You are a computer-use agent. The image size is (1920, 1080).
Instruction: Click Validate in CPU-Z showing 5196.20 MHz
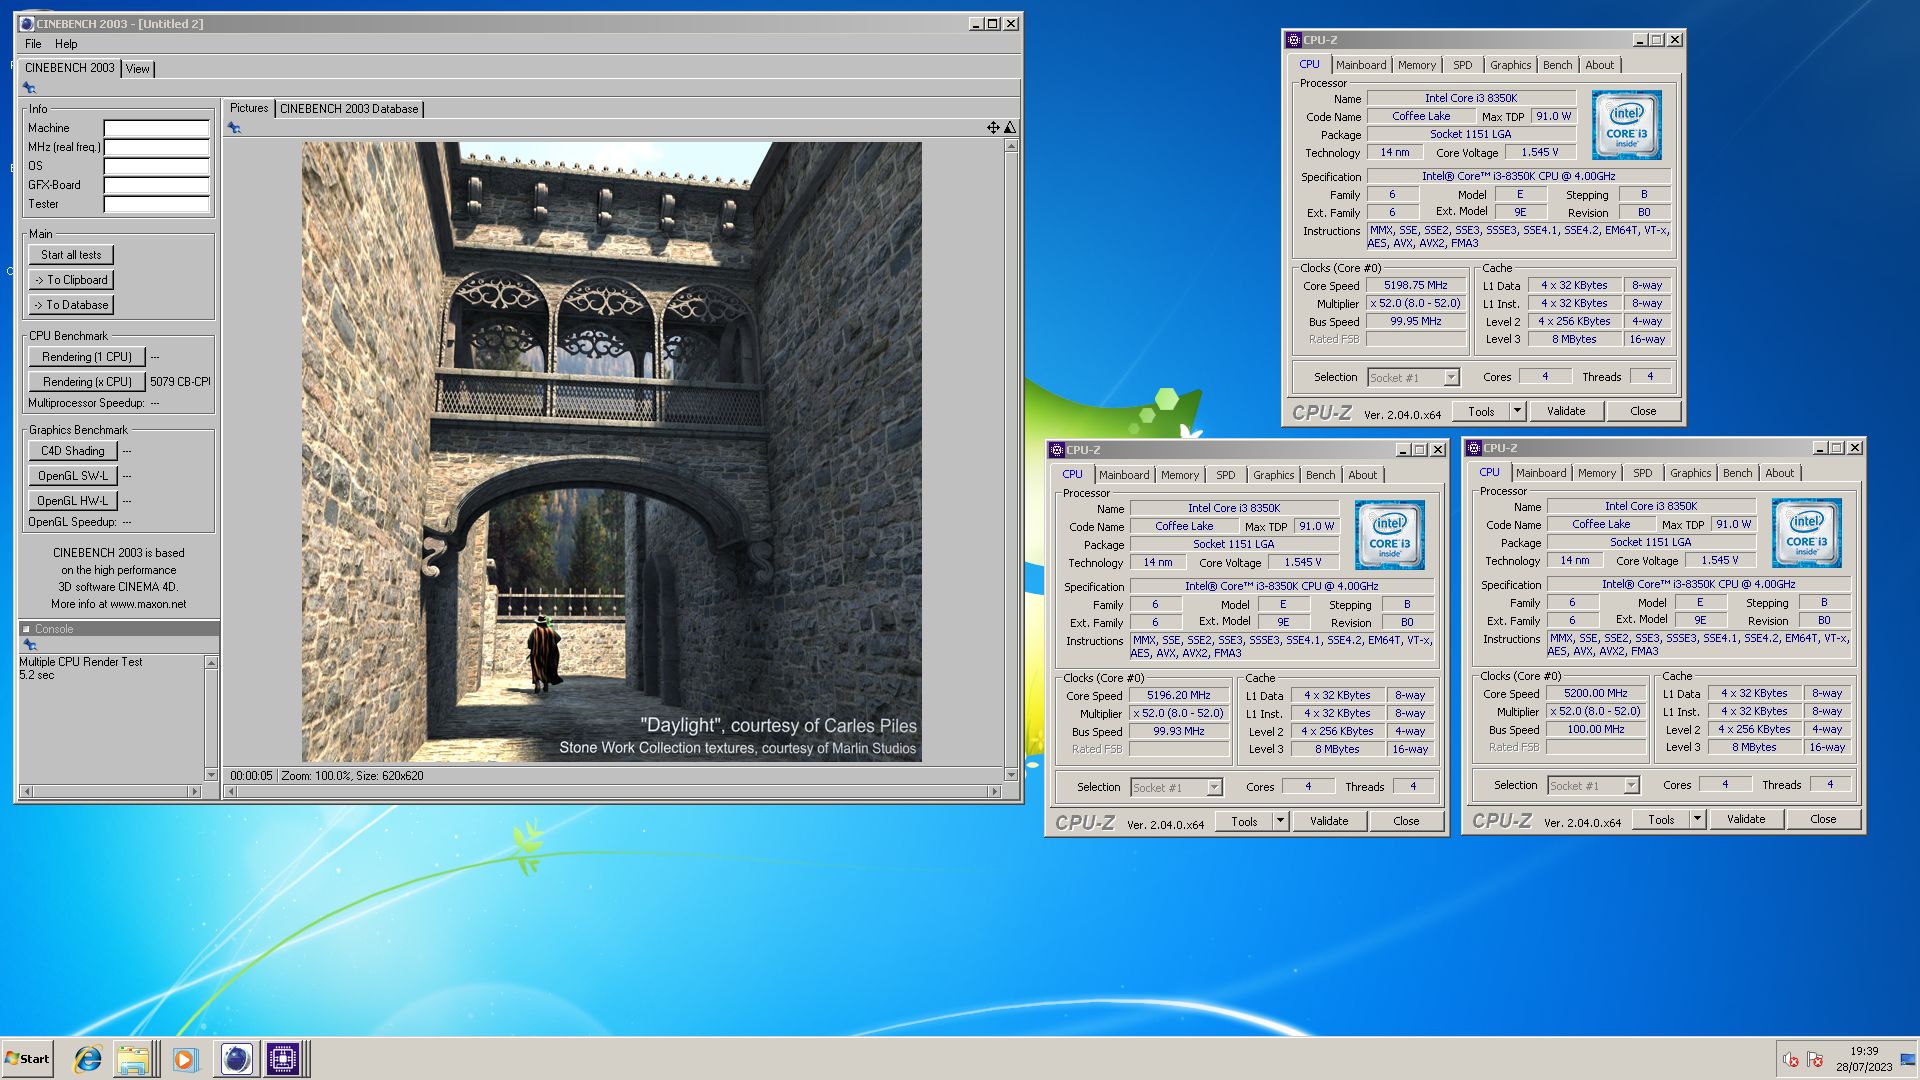[x=1329, y=821]
